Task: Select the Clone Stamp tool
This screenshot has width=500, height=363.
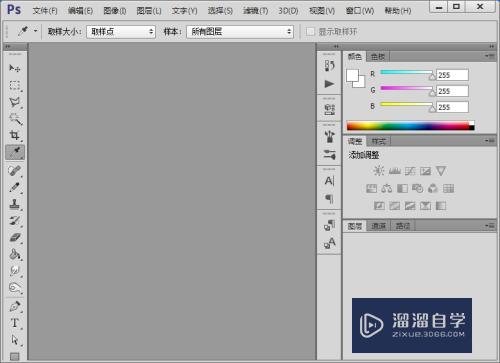Action: [15, 204]
